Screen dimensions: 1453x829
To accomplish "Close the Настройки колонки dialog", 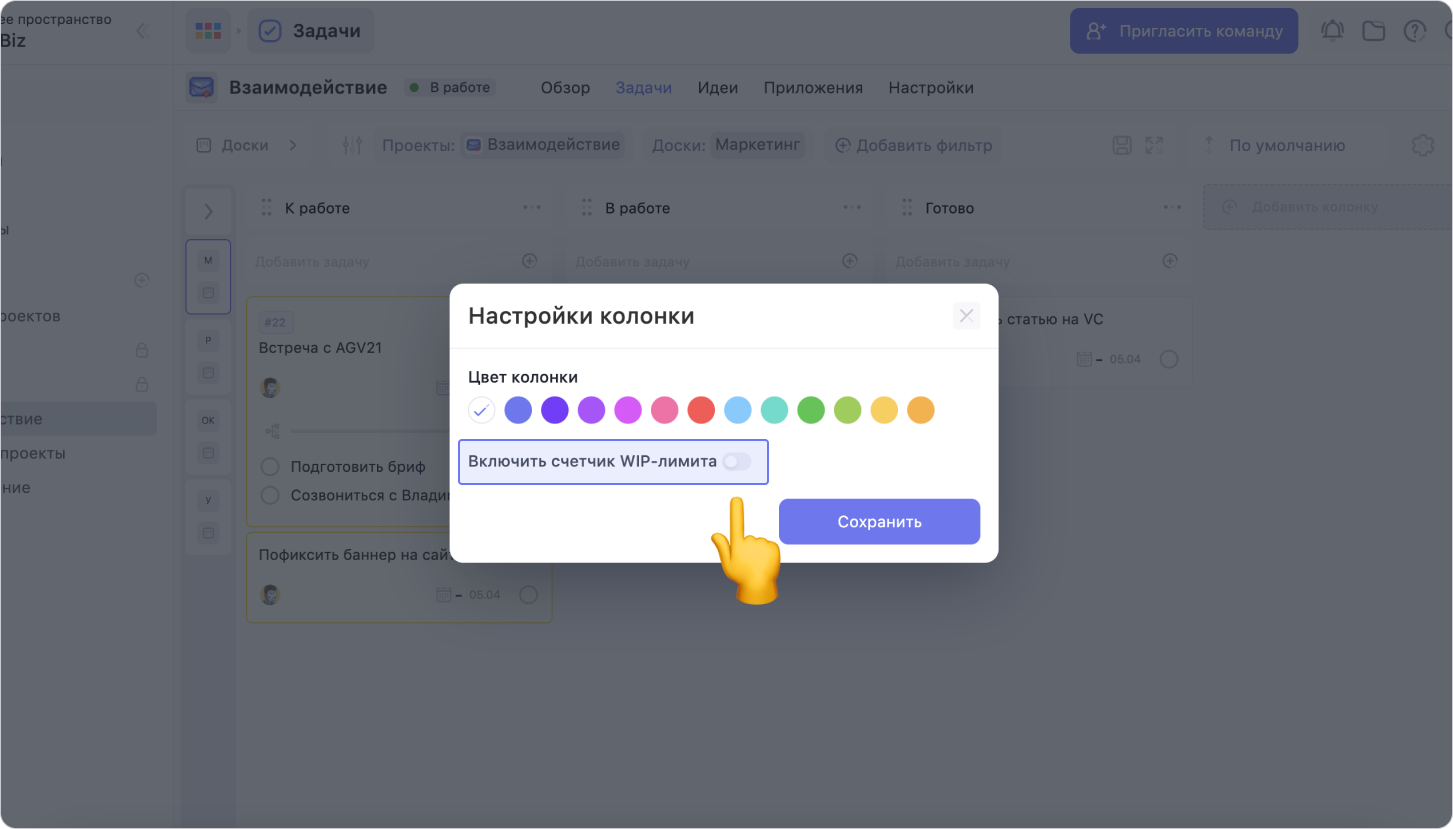I will pyautogui.click(x=966, y=316).
